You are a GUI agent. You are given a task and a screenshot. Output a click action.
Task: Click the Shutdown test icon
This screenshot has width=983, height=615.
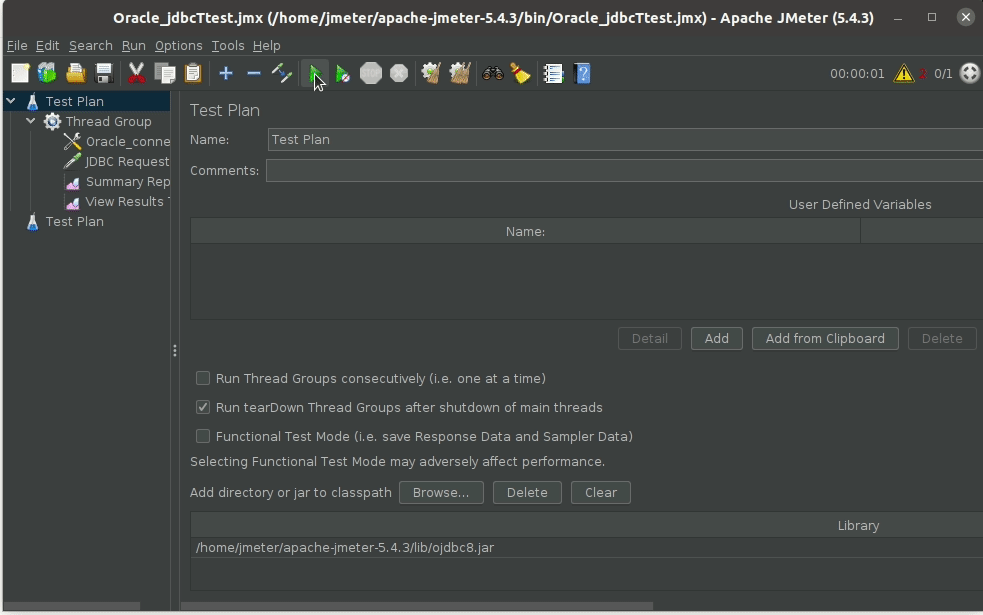(399, 73)
